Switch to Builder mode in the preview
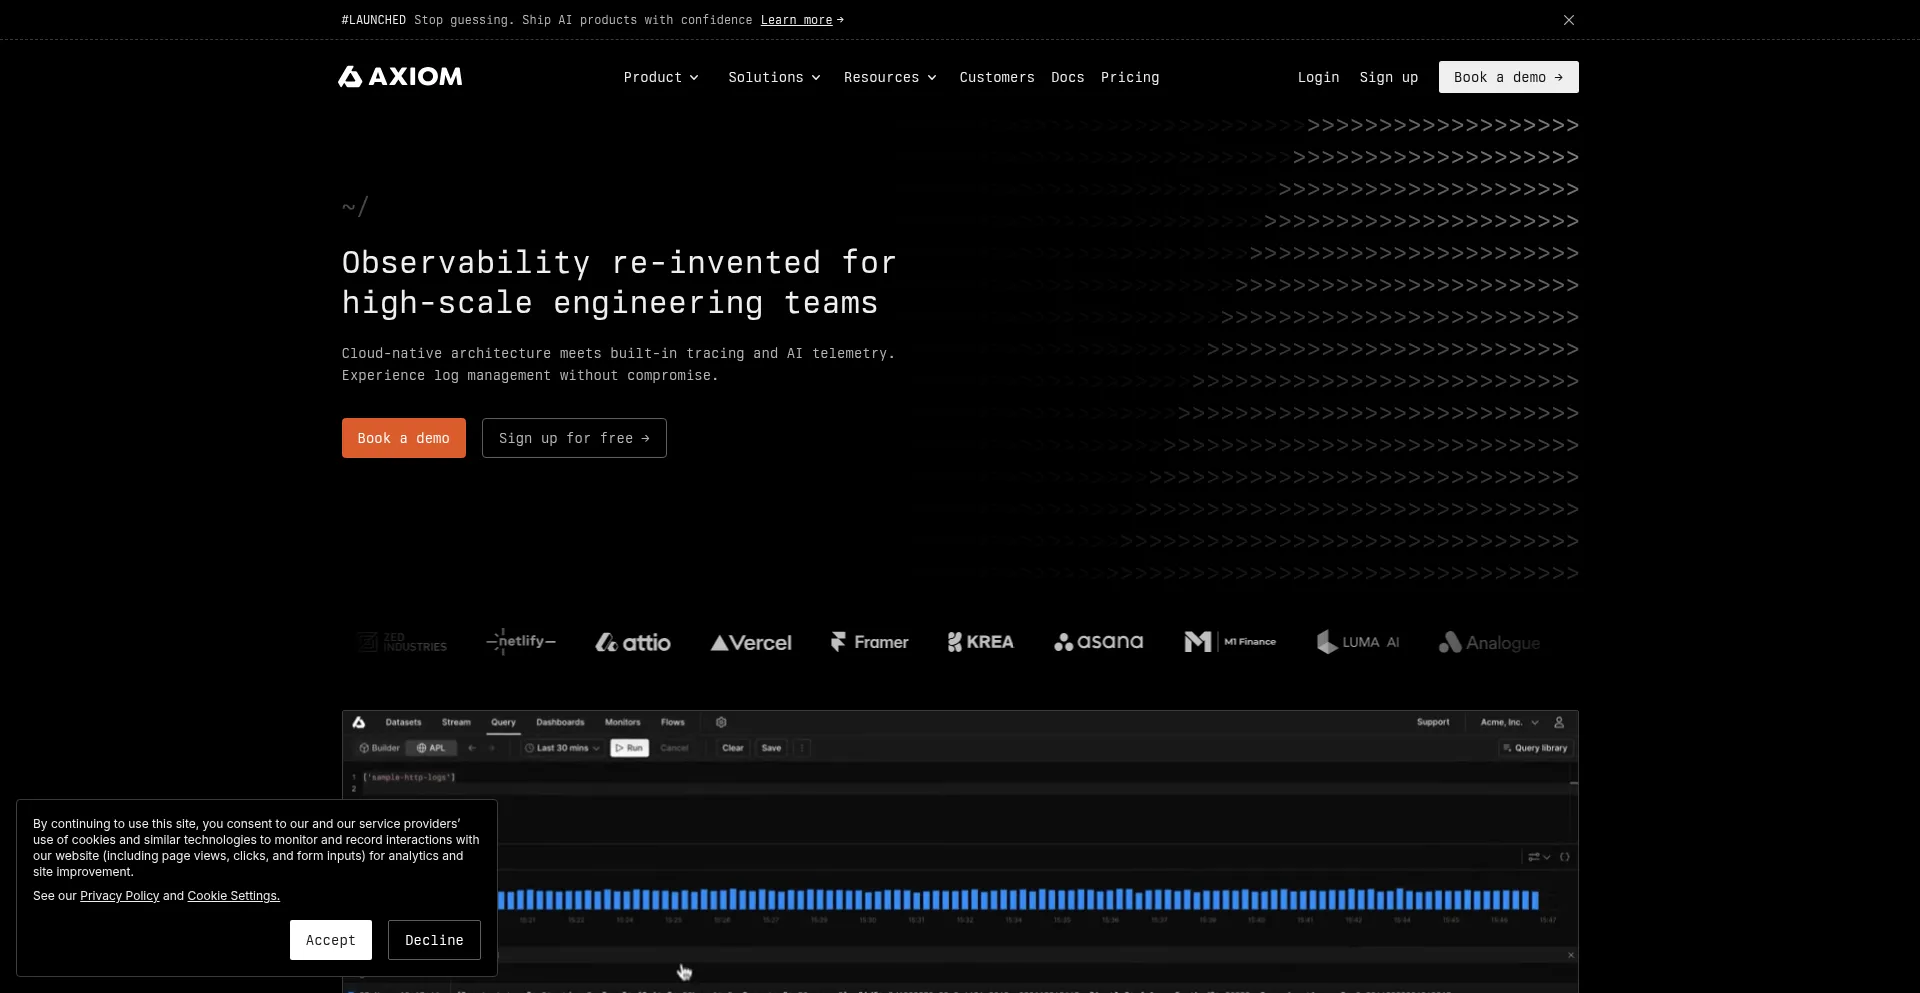 380,748
